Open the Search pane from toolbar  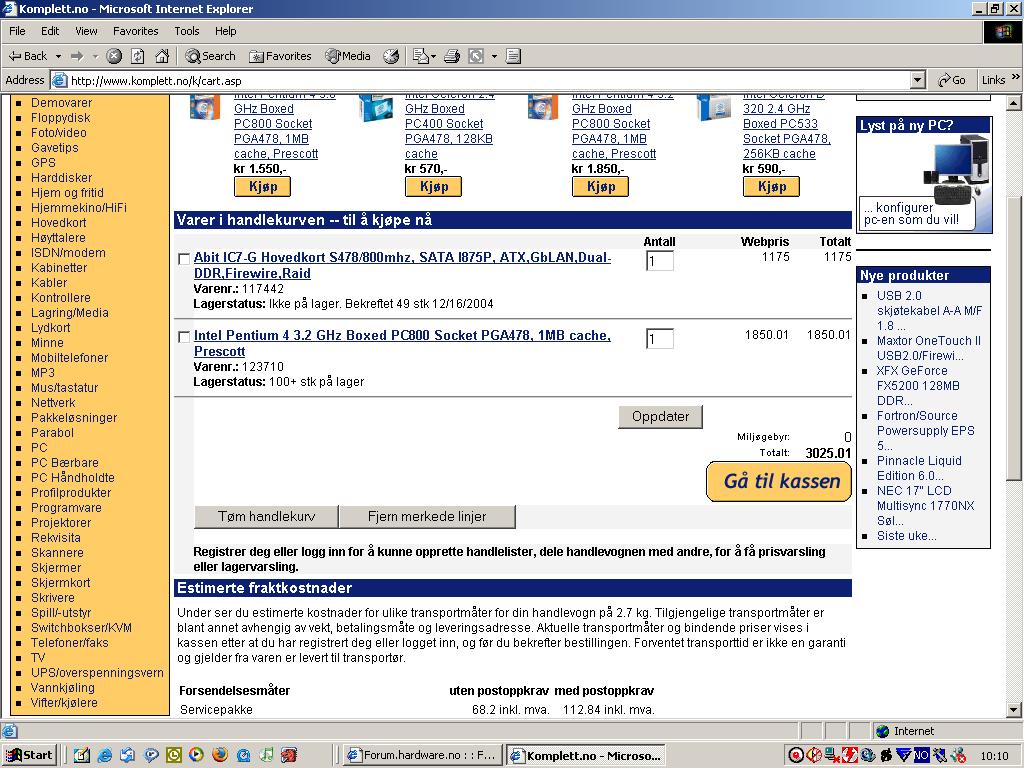[210, 56]
